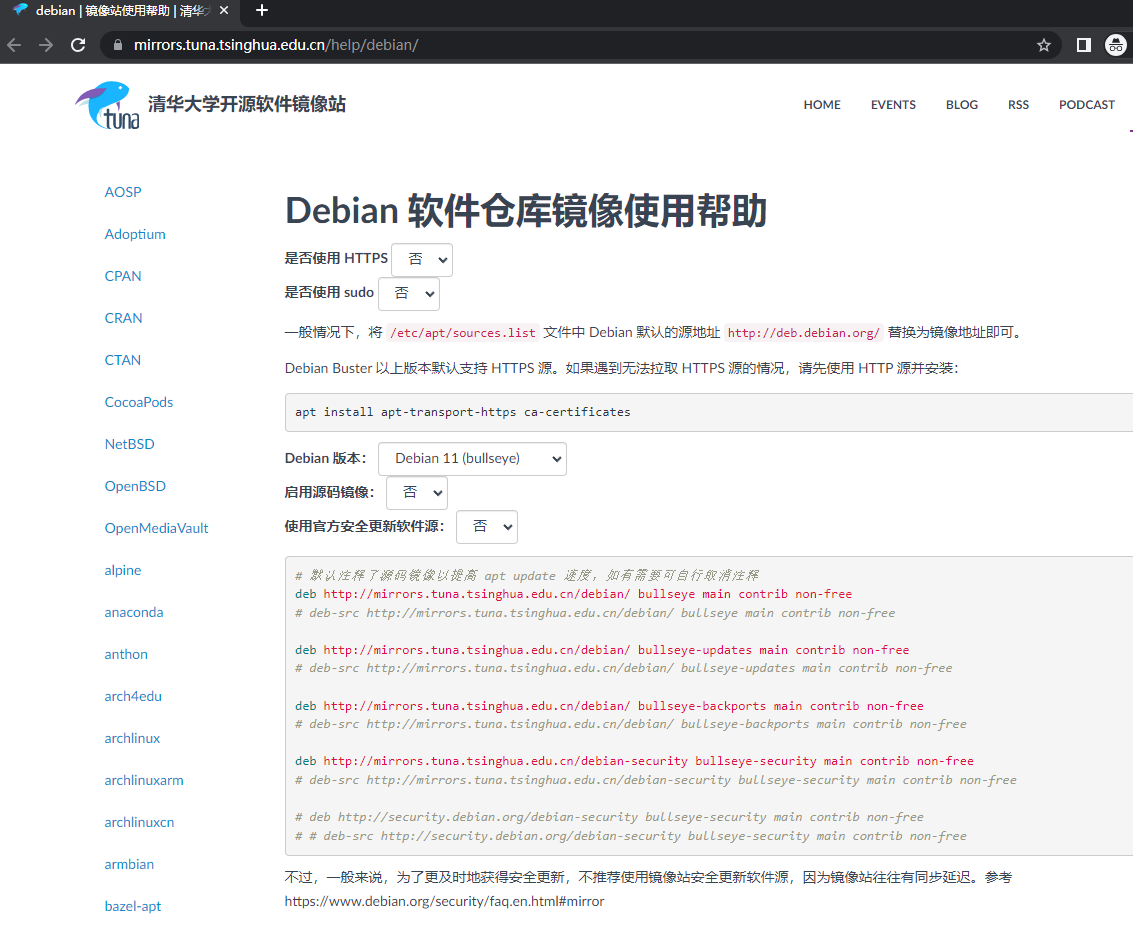1133x925 pixels.
Task: Open the CTAN sidebar link
Action: point(123,360)
